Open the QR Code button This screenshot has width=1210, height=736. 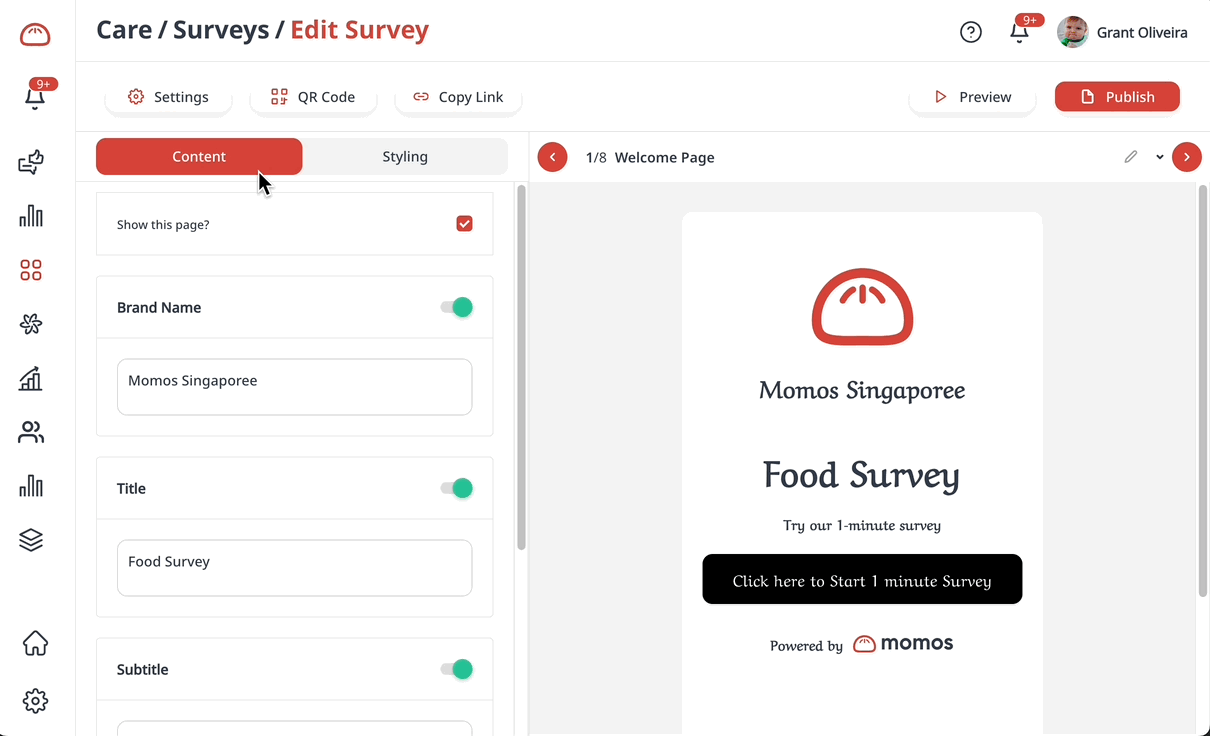[x=313, y=97]
